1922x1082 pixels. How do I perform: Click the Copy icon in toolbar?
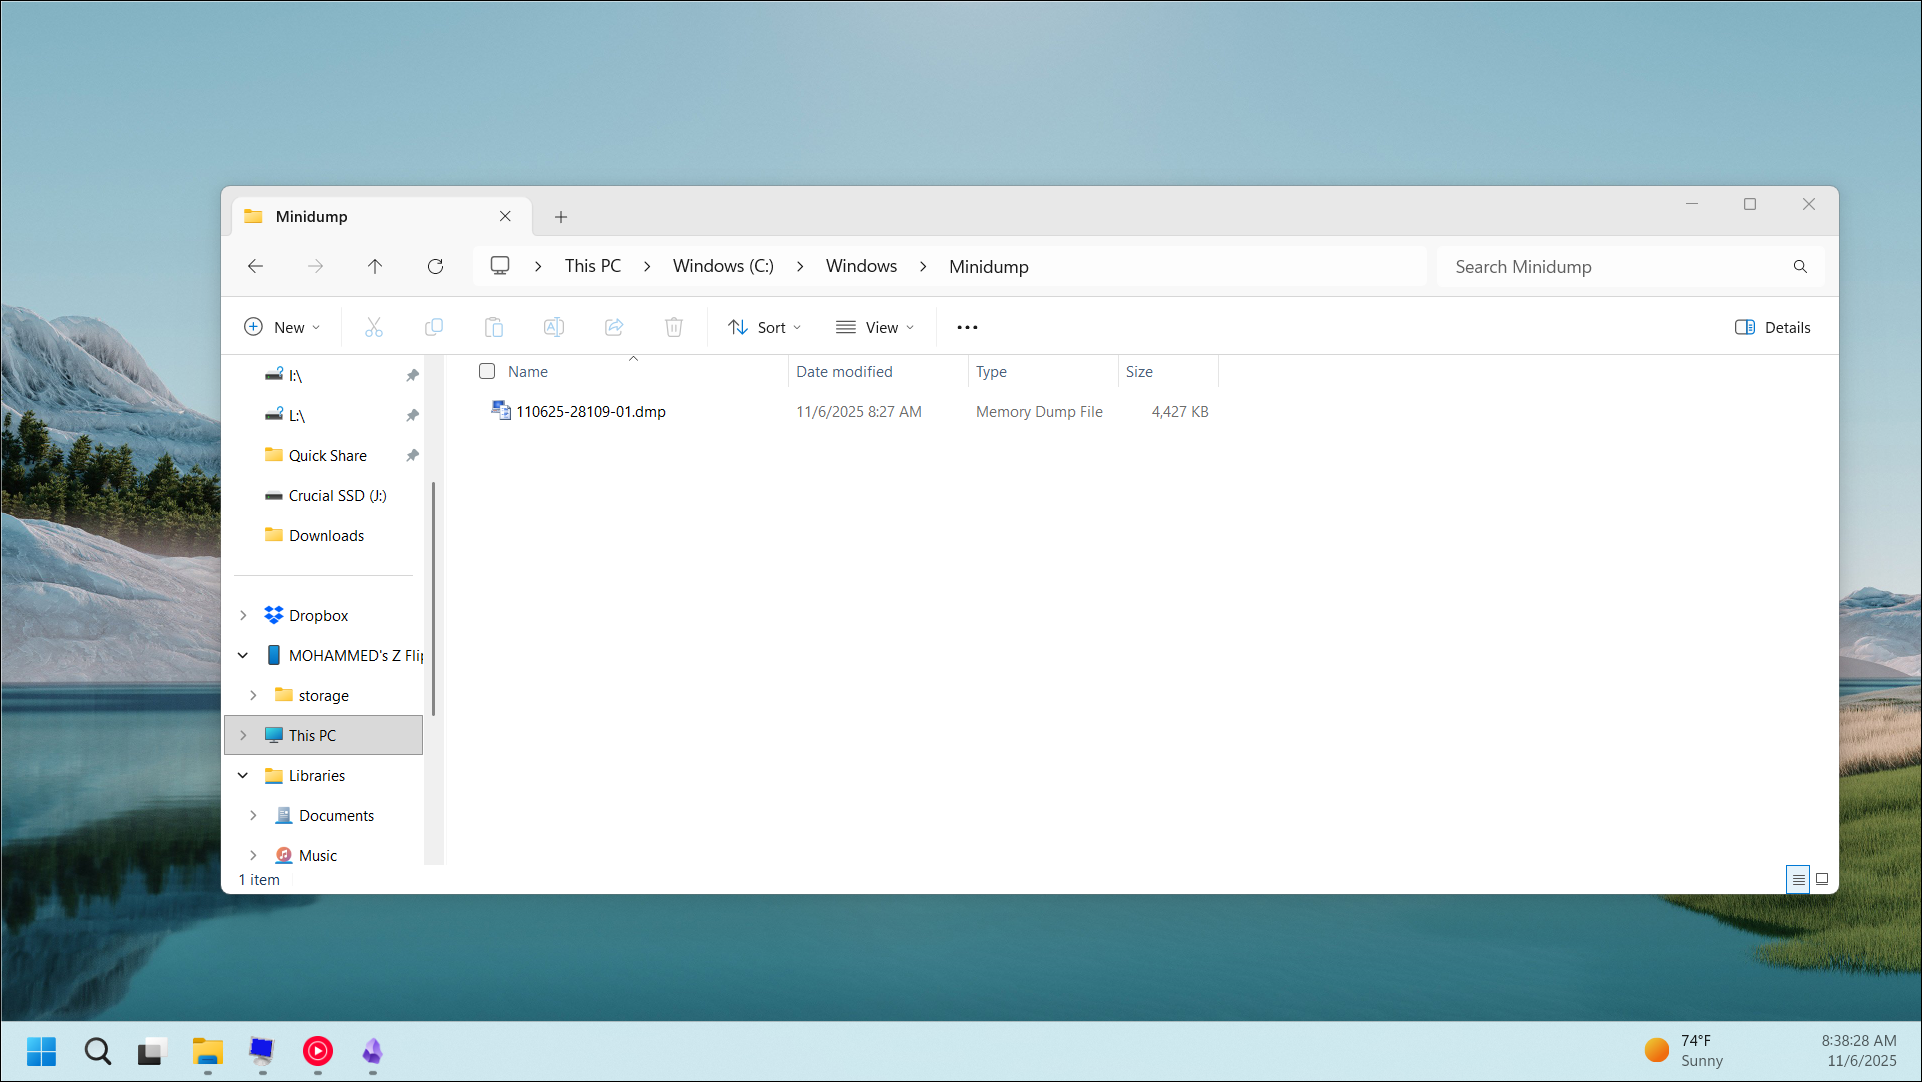point(434,327)
